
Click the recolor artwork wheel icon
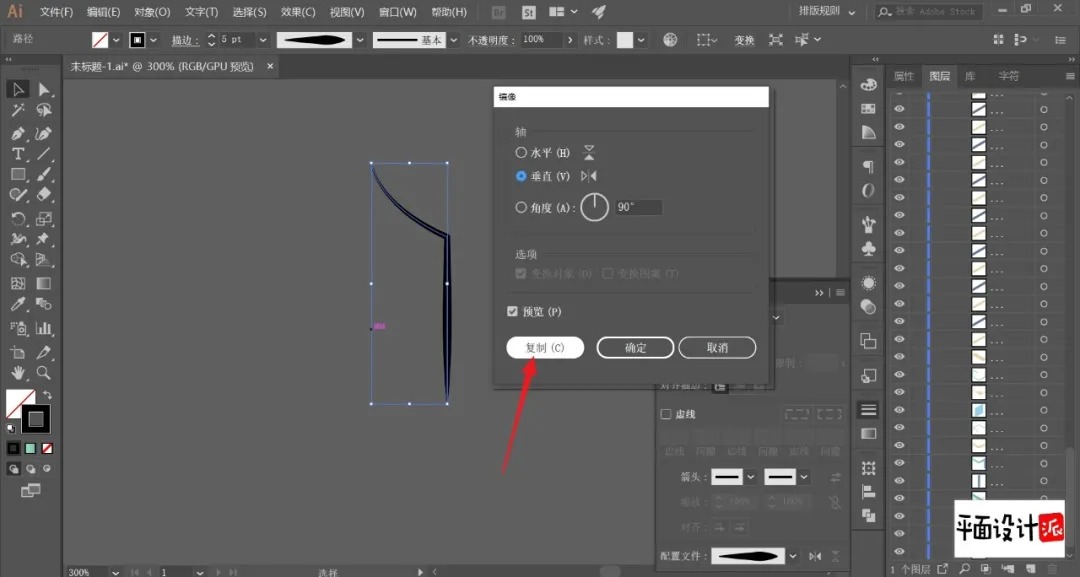[x=670, y=40]
